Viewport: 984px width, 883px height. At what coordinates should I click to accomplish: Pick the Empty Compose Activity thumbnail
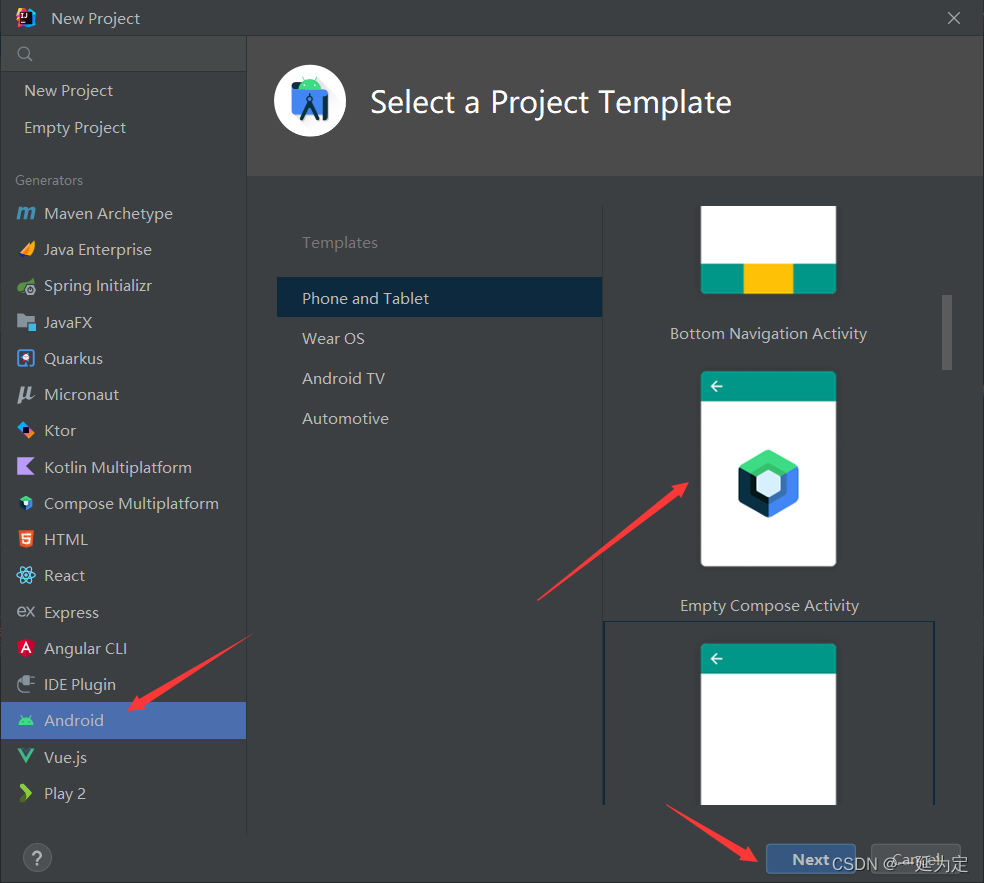pyautogui.click(x=768, y=469)
